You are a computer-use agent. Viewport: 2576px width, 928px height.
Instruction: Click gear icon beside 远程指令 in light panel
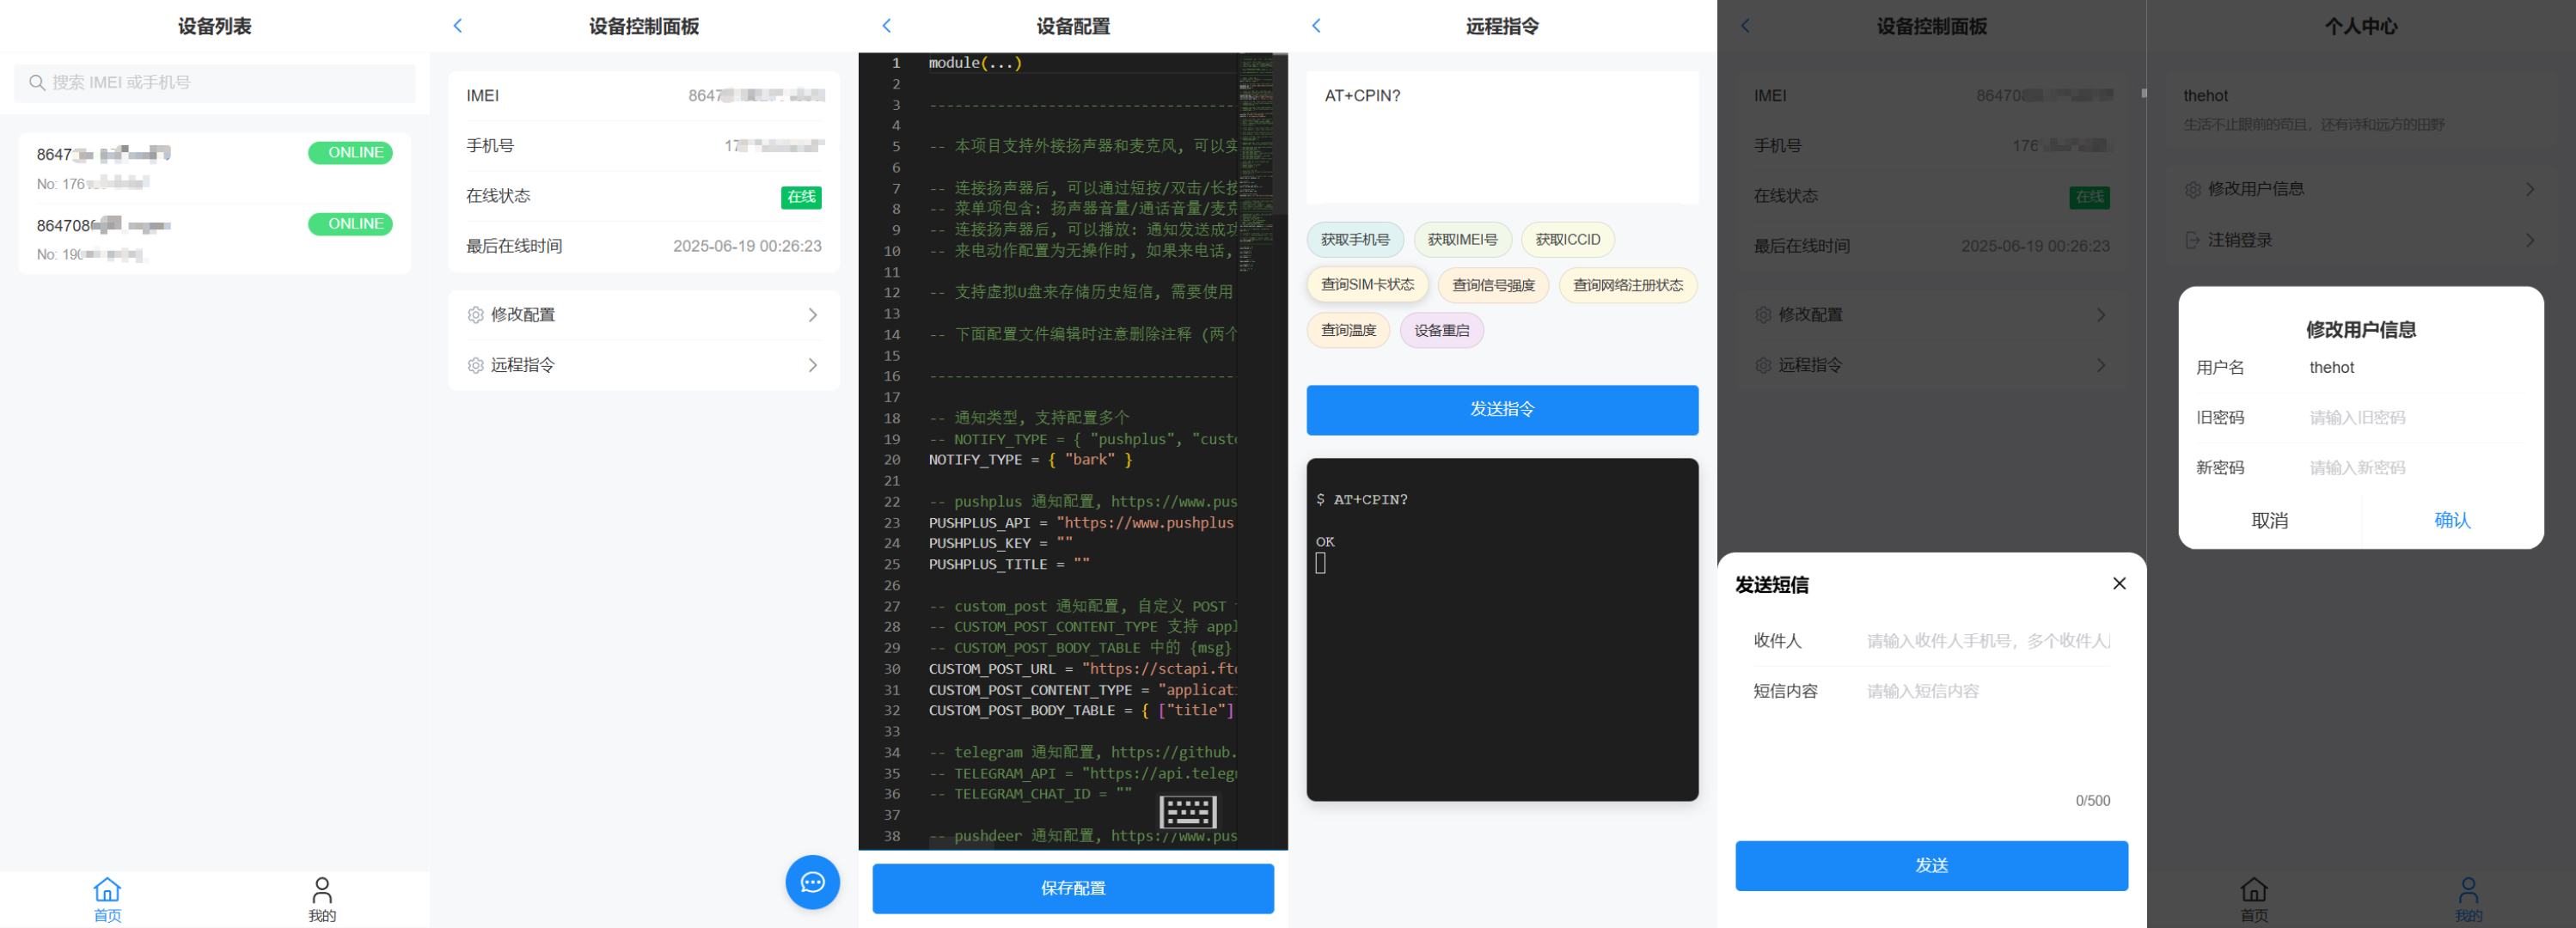coord(476,365)
